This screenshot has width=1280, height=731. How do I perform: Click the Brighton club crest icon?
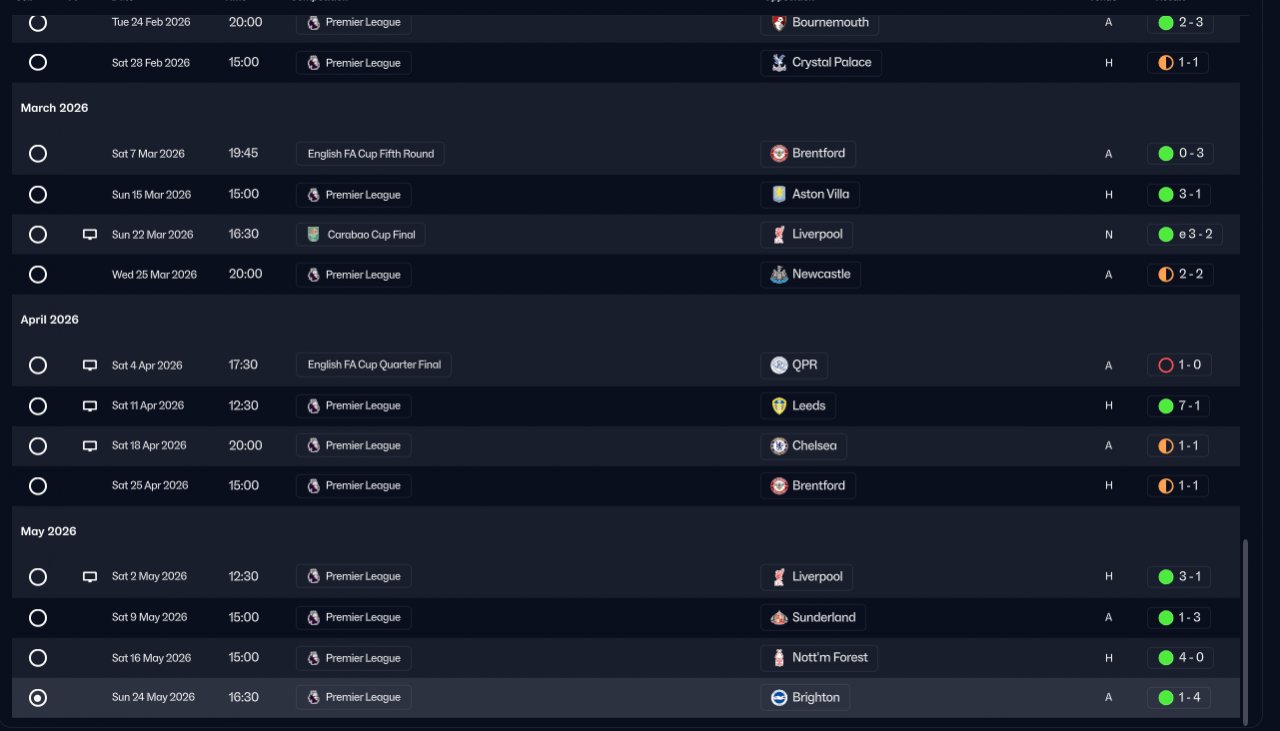pos(779,698)
